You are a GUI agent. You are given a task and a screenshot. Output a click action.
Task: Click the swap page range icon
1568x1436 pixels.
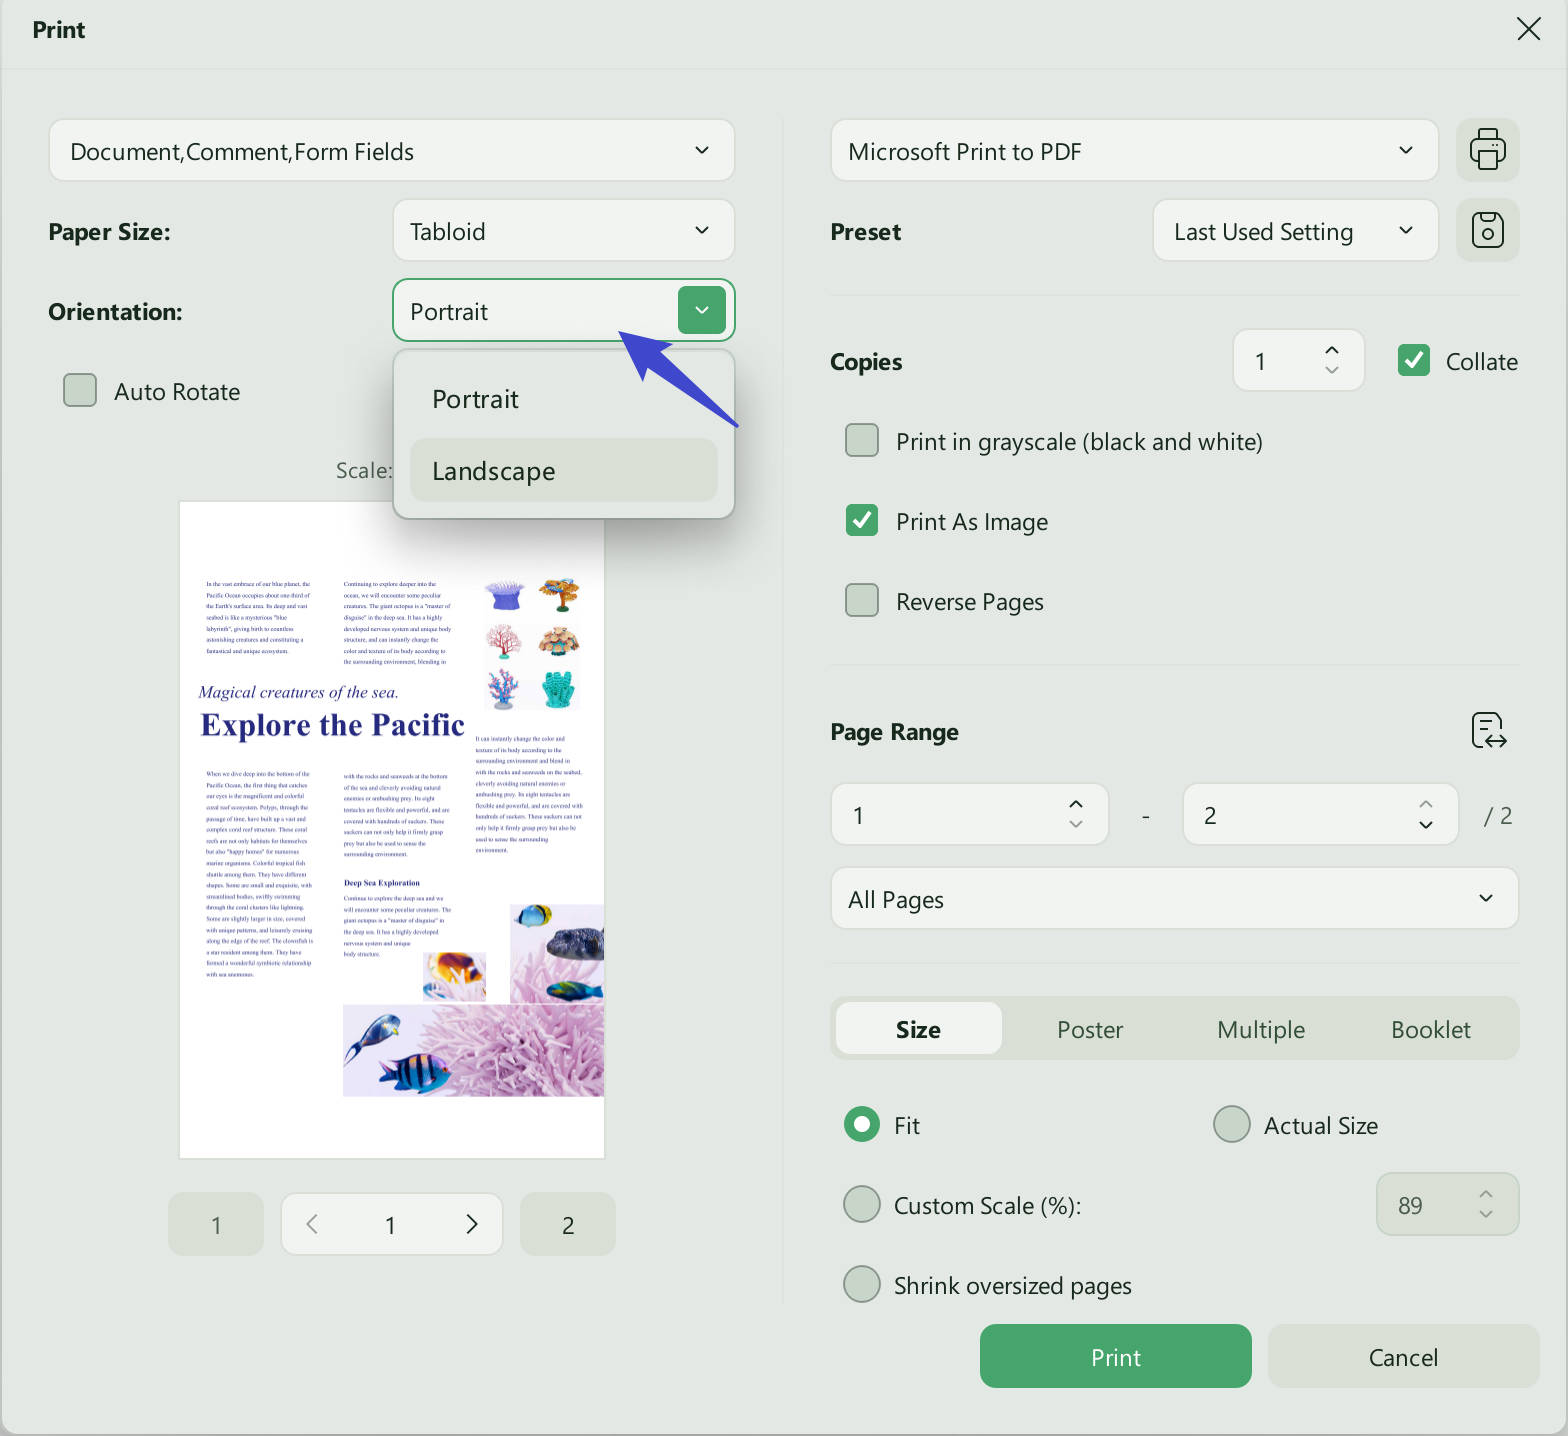click(1489, 731)
